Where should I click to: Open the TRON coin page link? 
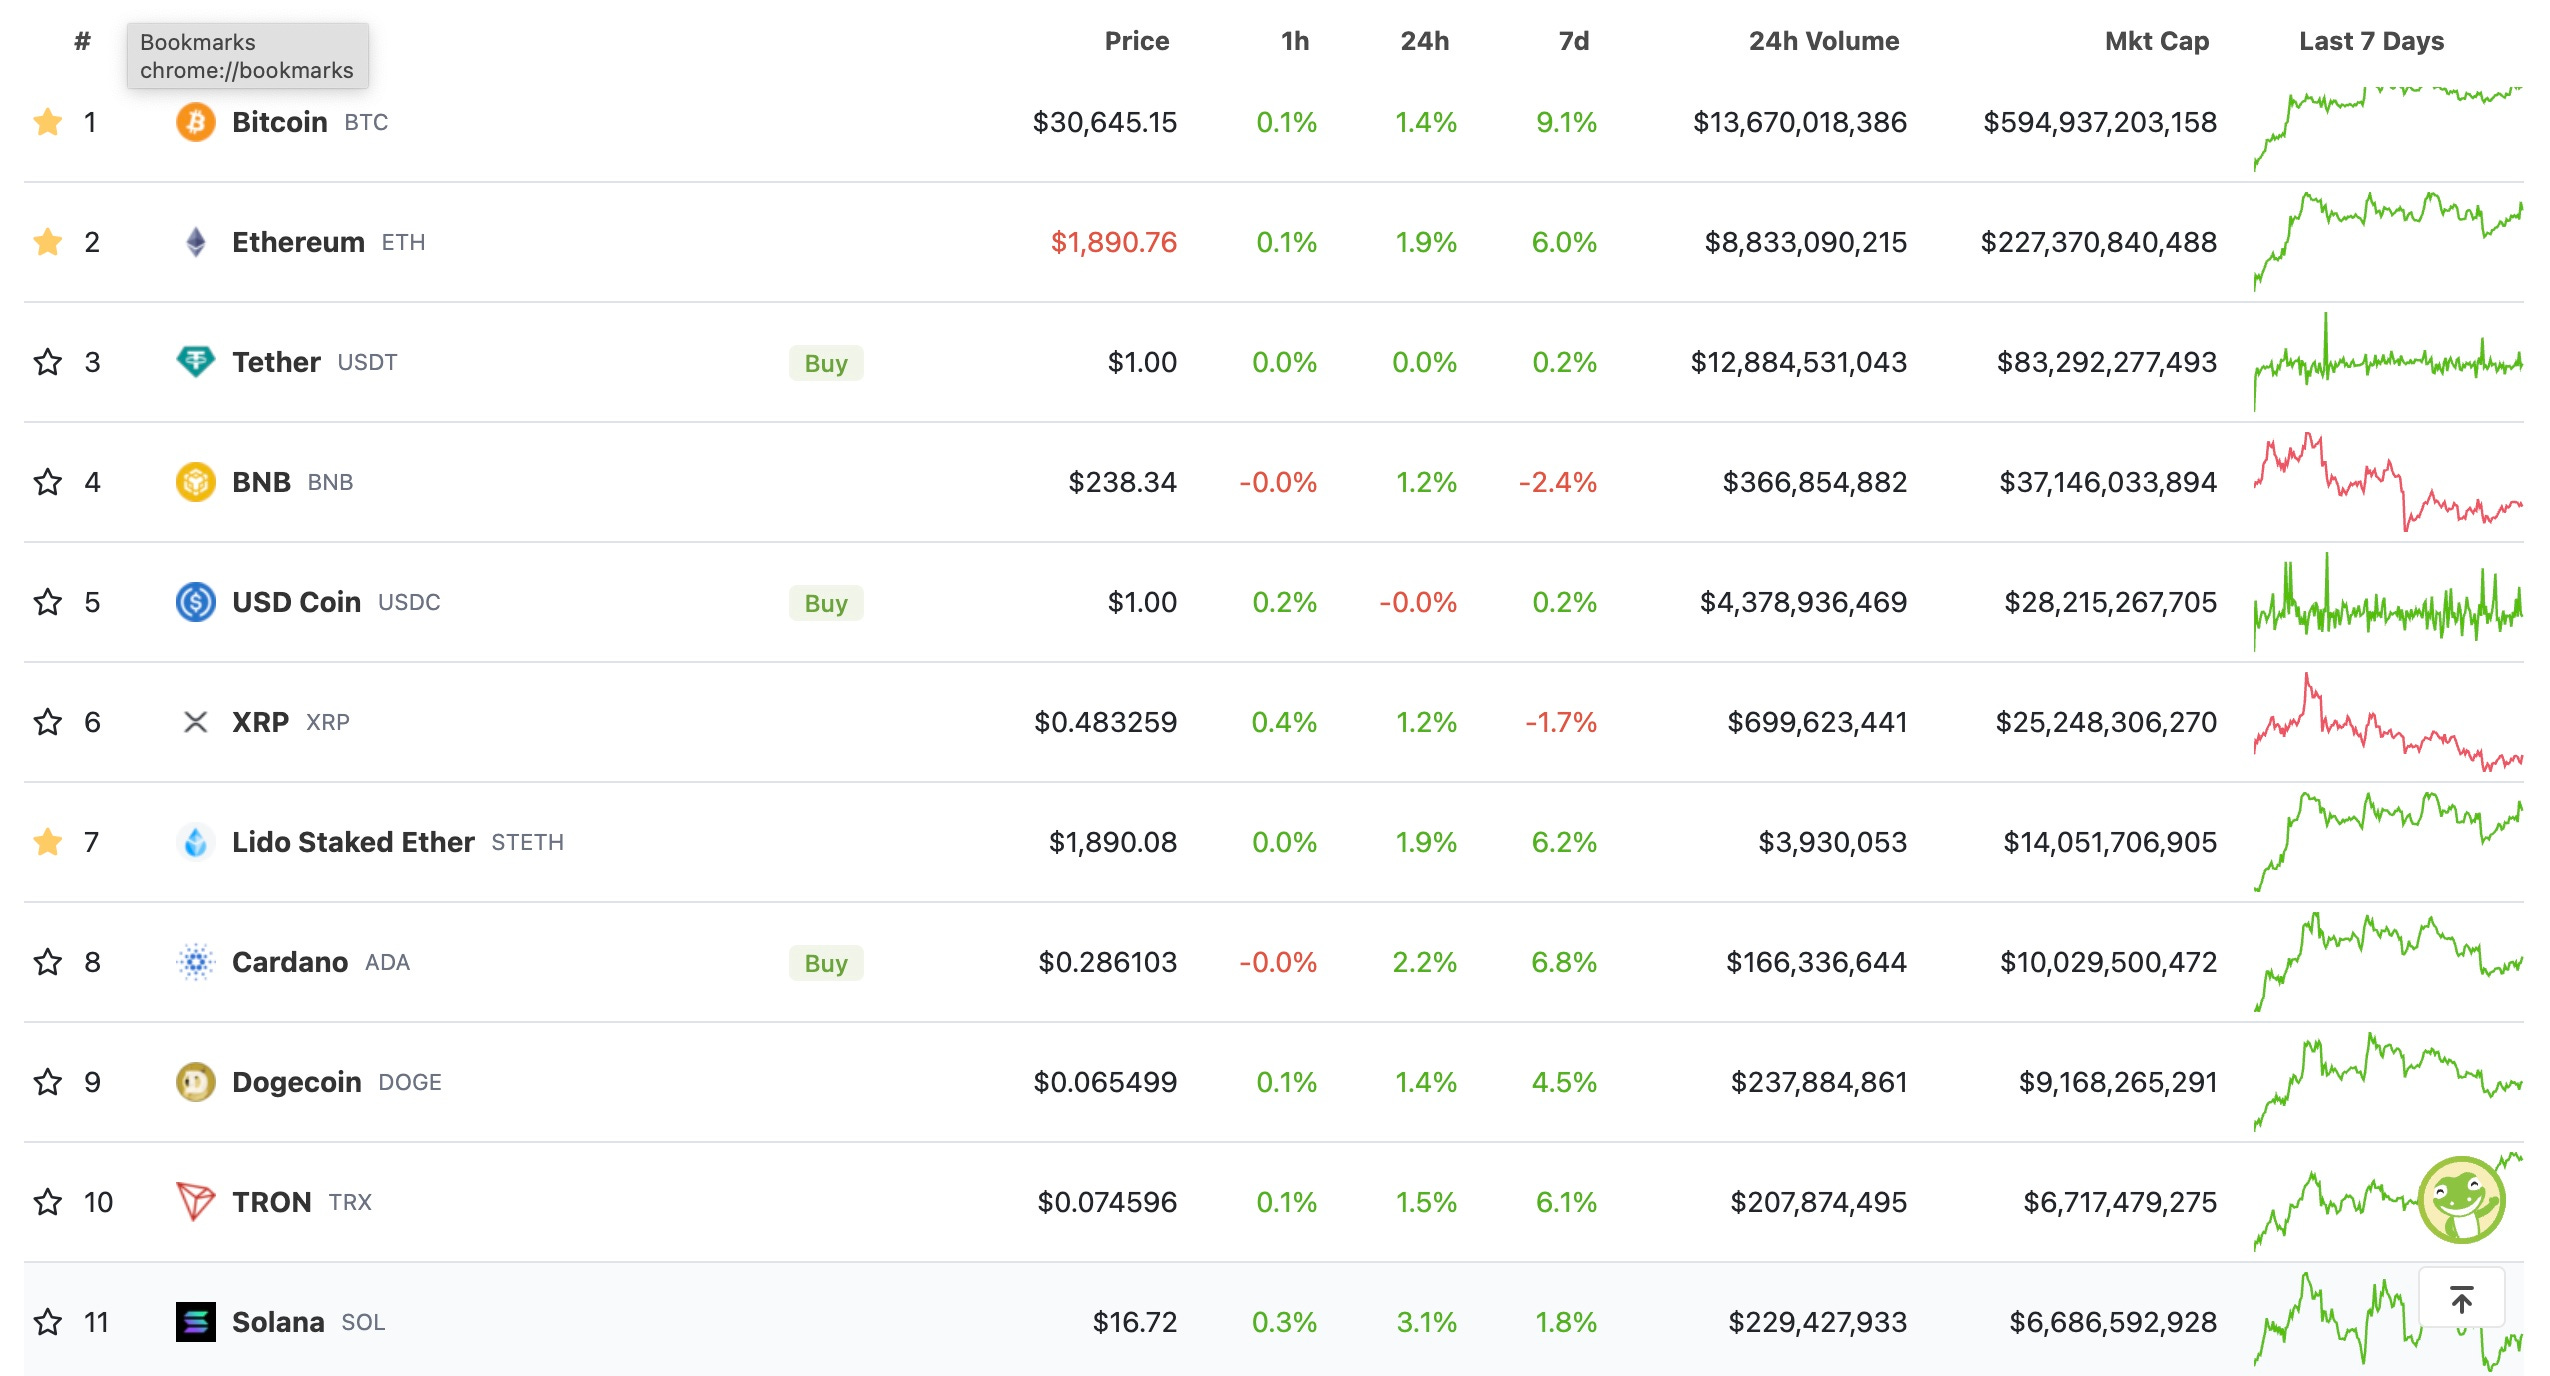pyautogui.click(x=272, y=1202)
